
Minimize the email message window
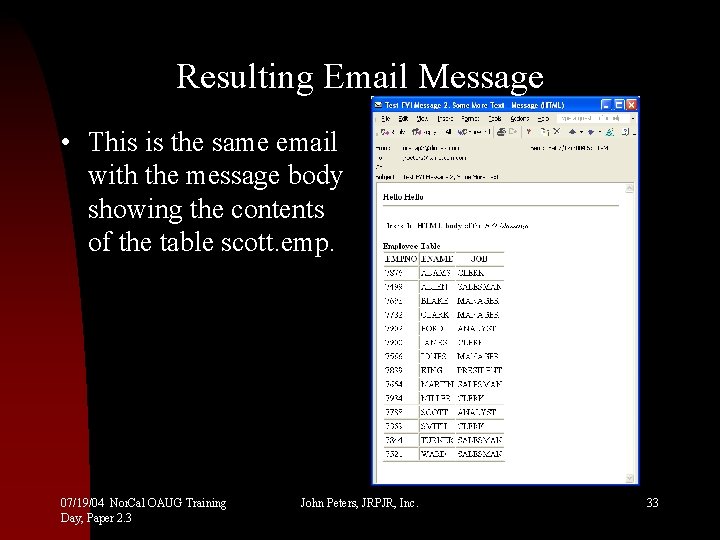click(x=606, y=105)
